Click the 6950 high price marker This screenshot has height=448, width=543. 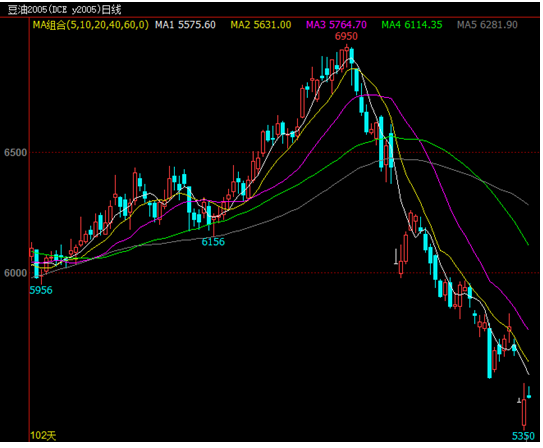(x=346, y=36)
